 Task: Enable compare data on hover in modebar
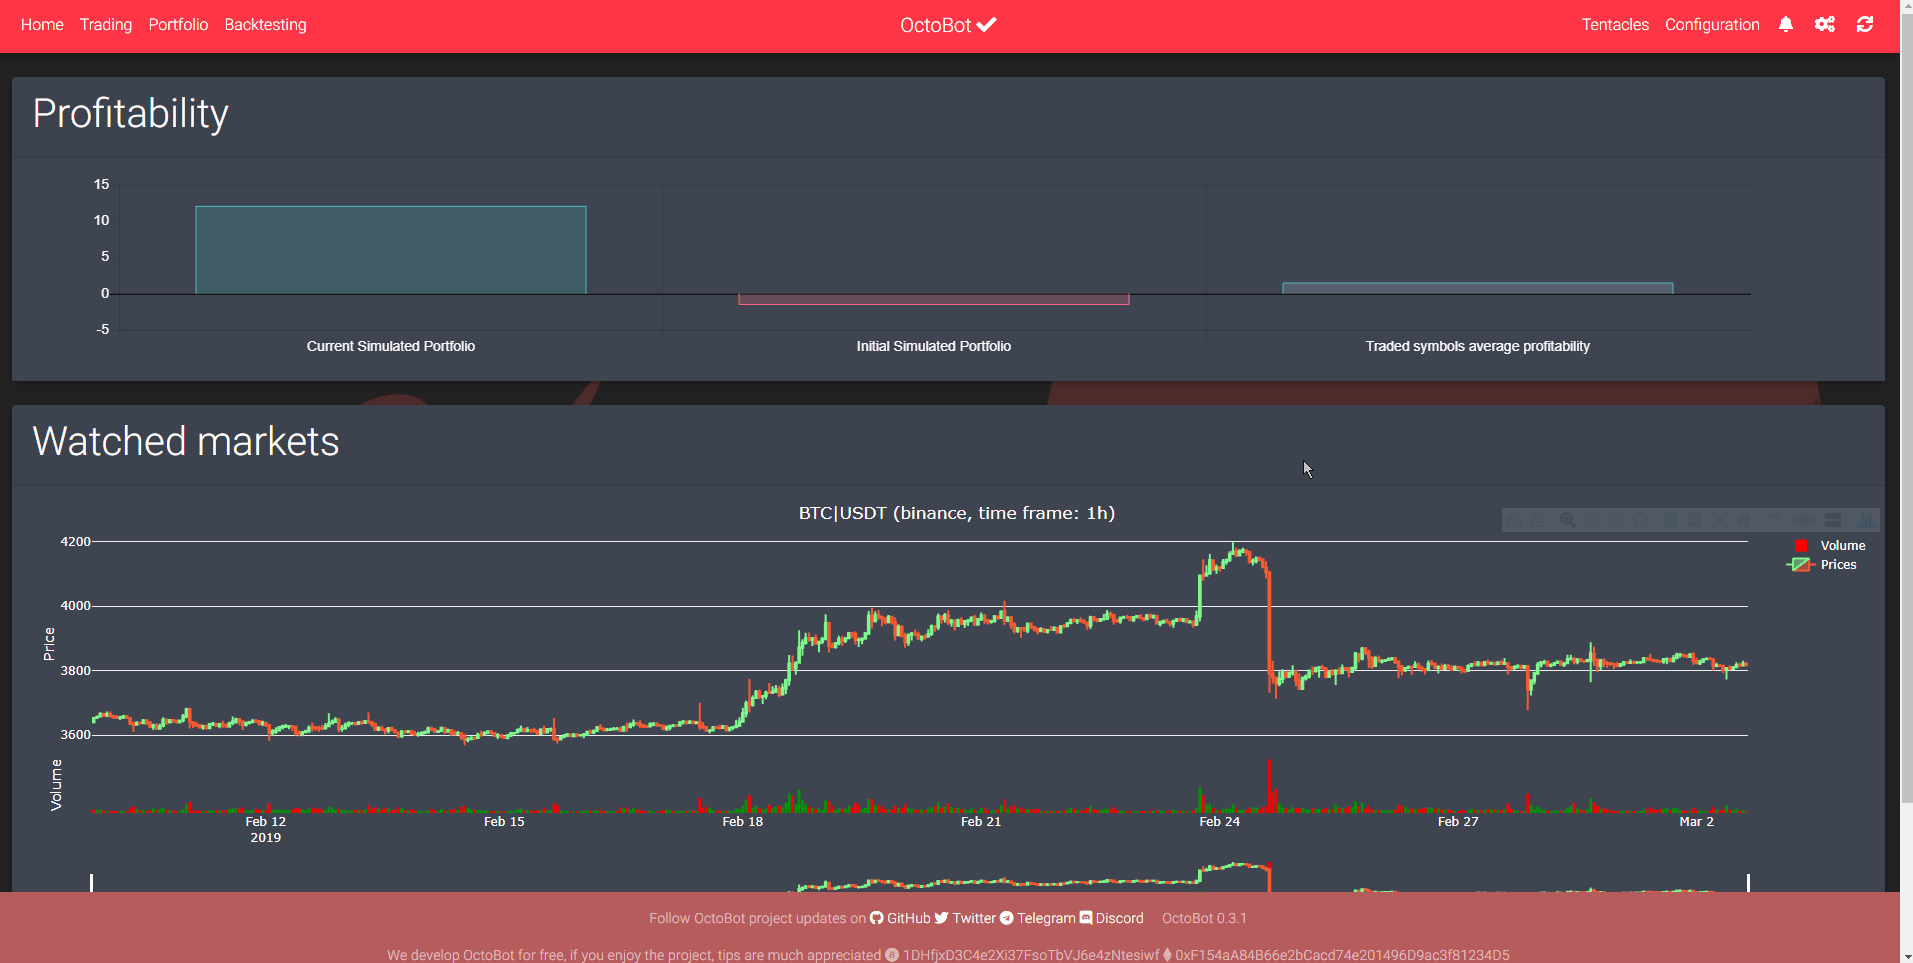(1833, 520)
